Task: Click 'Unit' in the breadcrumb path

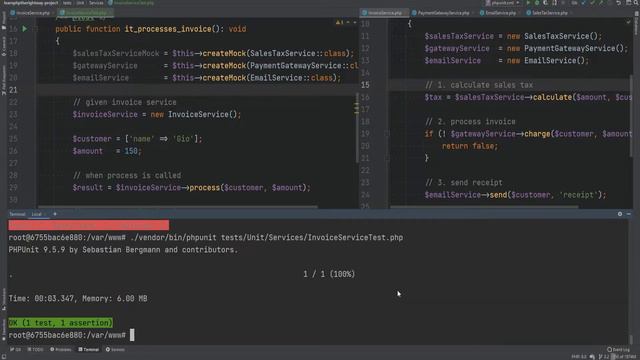Action: pyautogui.click(x=80, y=3)
